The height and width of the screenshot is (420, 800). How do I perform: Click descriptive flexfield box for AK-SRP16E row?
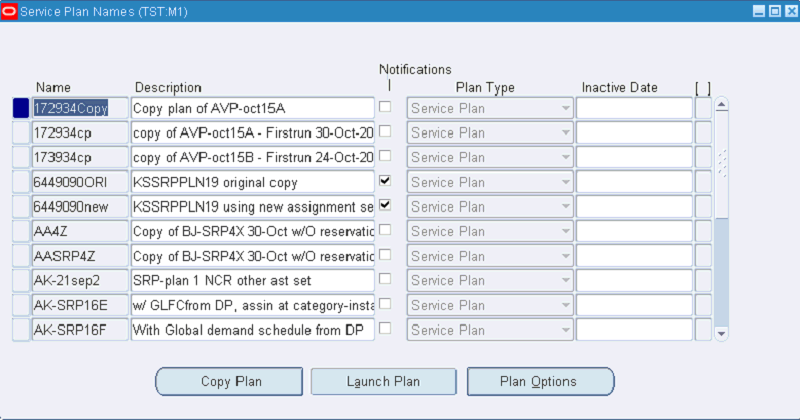point(703,305)
